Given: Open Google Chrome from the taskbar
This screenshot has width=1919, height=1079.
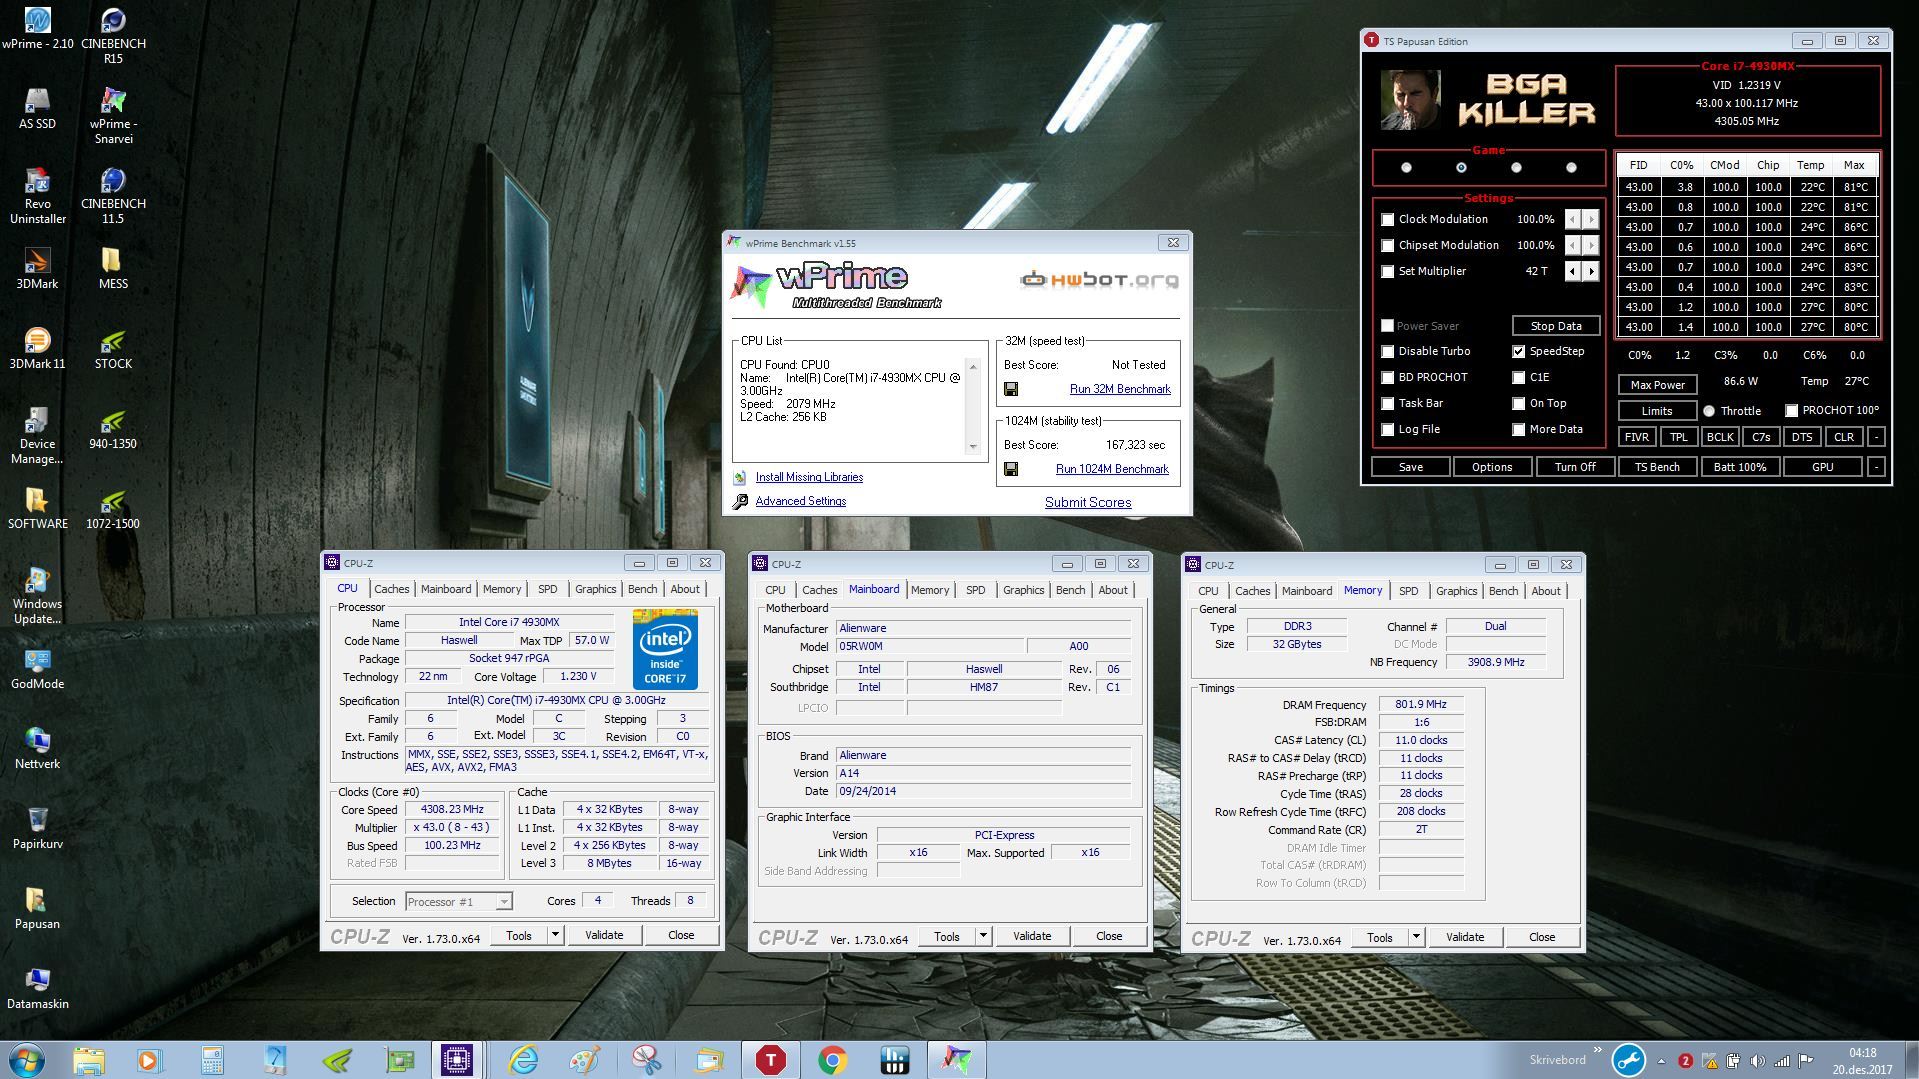Looking at the screenshot, I should coord(832,1059).
